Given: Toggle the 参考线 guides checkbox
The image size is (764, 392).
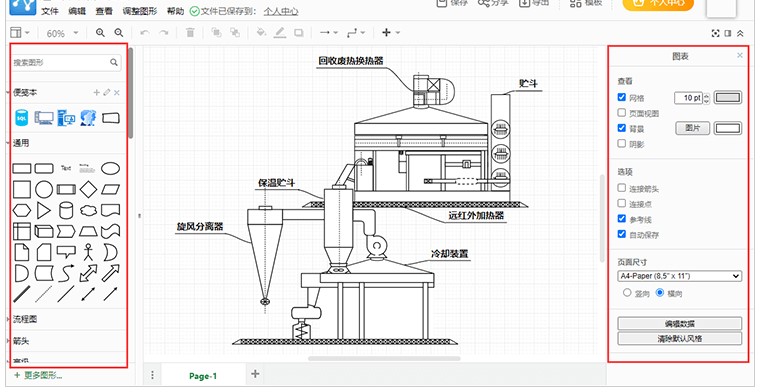Looking at the screenshot, I should tap(622, 219).
